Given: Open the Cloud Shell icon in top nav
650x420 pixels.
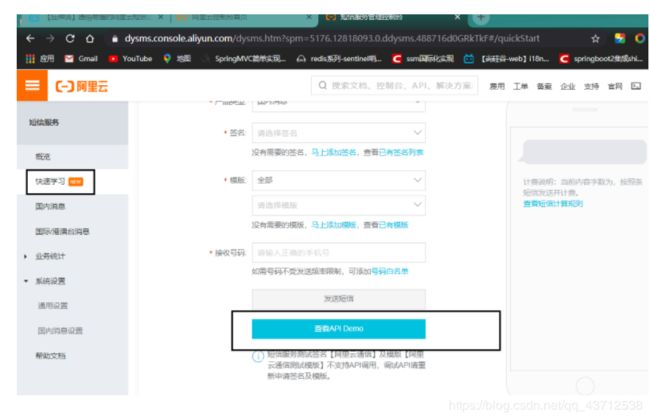Looking at the screenshot, I should pos(636,86).
